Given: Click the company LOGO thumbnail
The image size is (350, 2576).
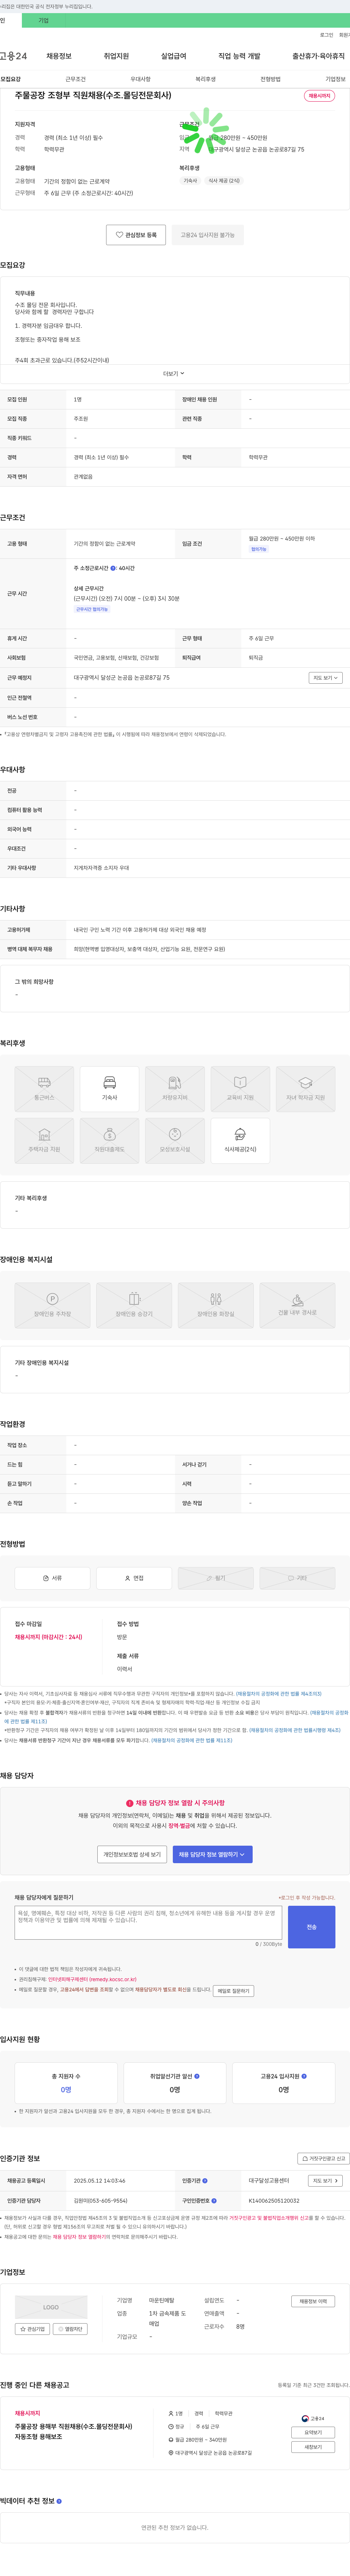Looking at the screenshot, I should coord(51,2307).
